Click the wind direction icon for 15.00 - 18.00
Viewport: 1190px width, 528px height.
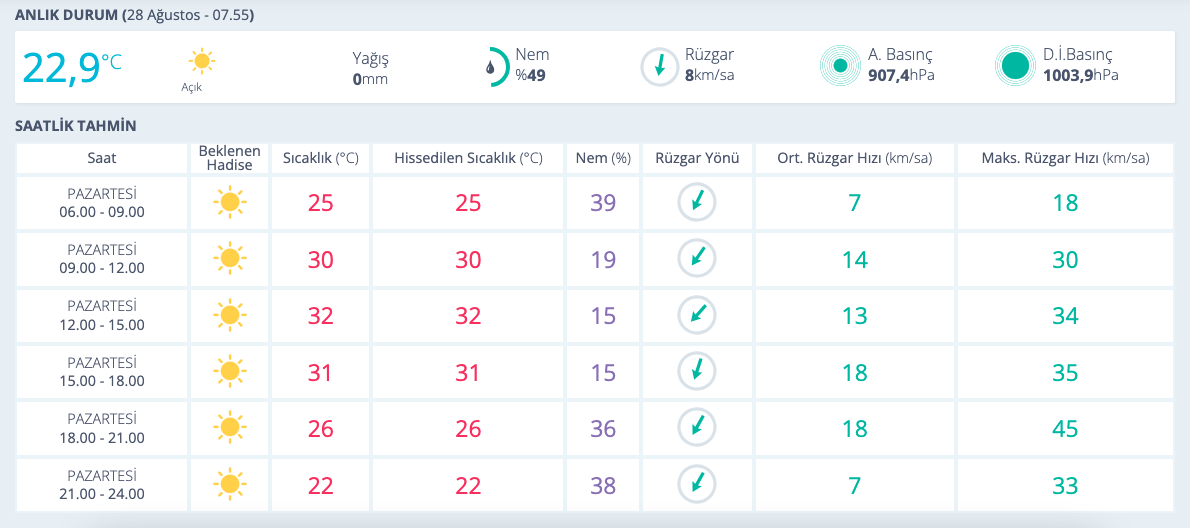pos(697,372)
